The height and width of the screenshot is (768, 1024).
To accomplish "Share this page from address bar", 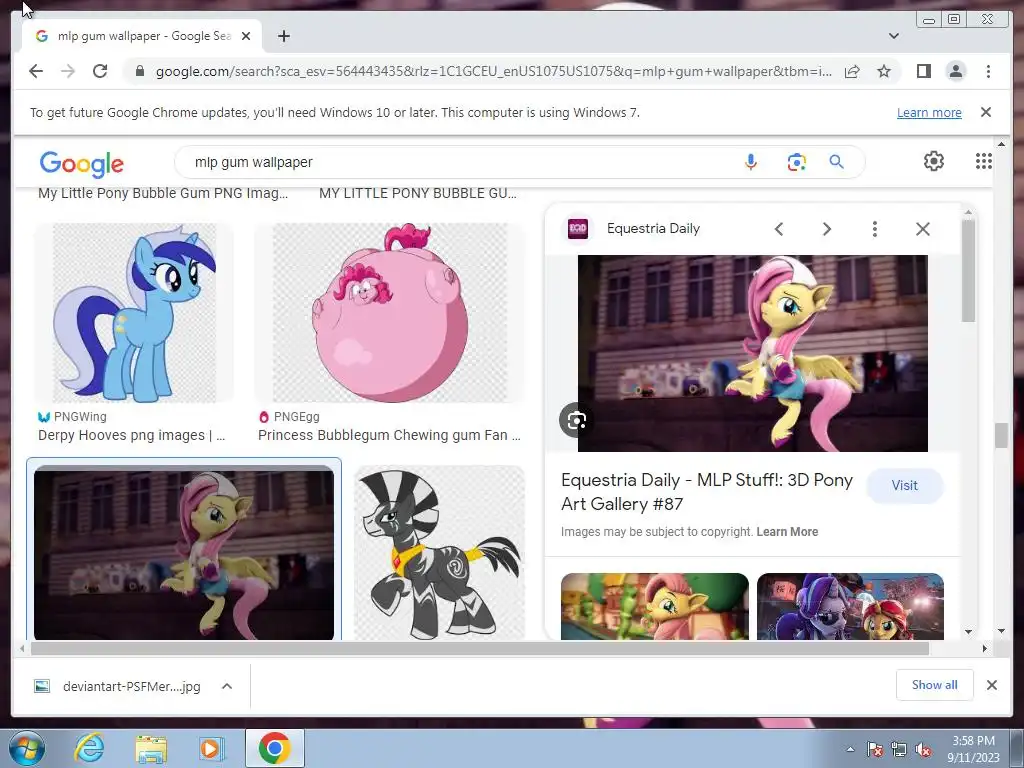I will click(x=852, y=71).
